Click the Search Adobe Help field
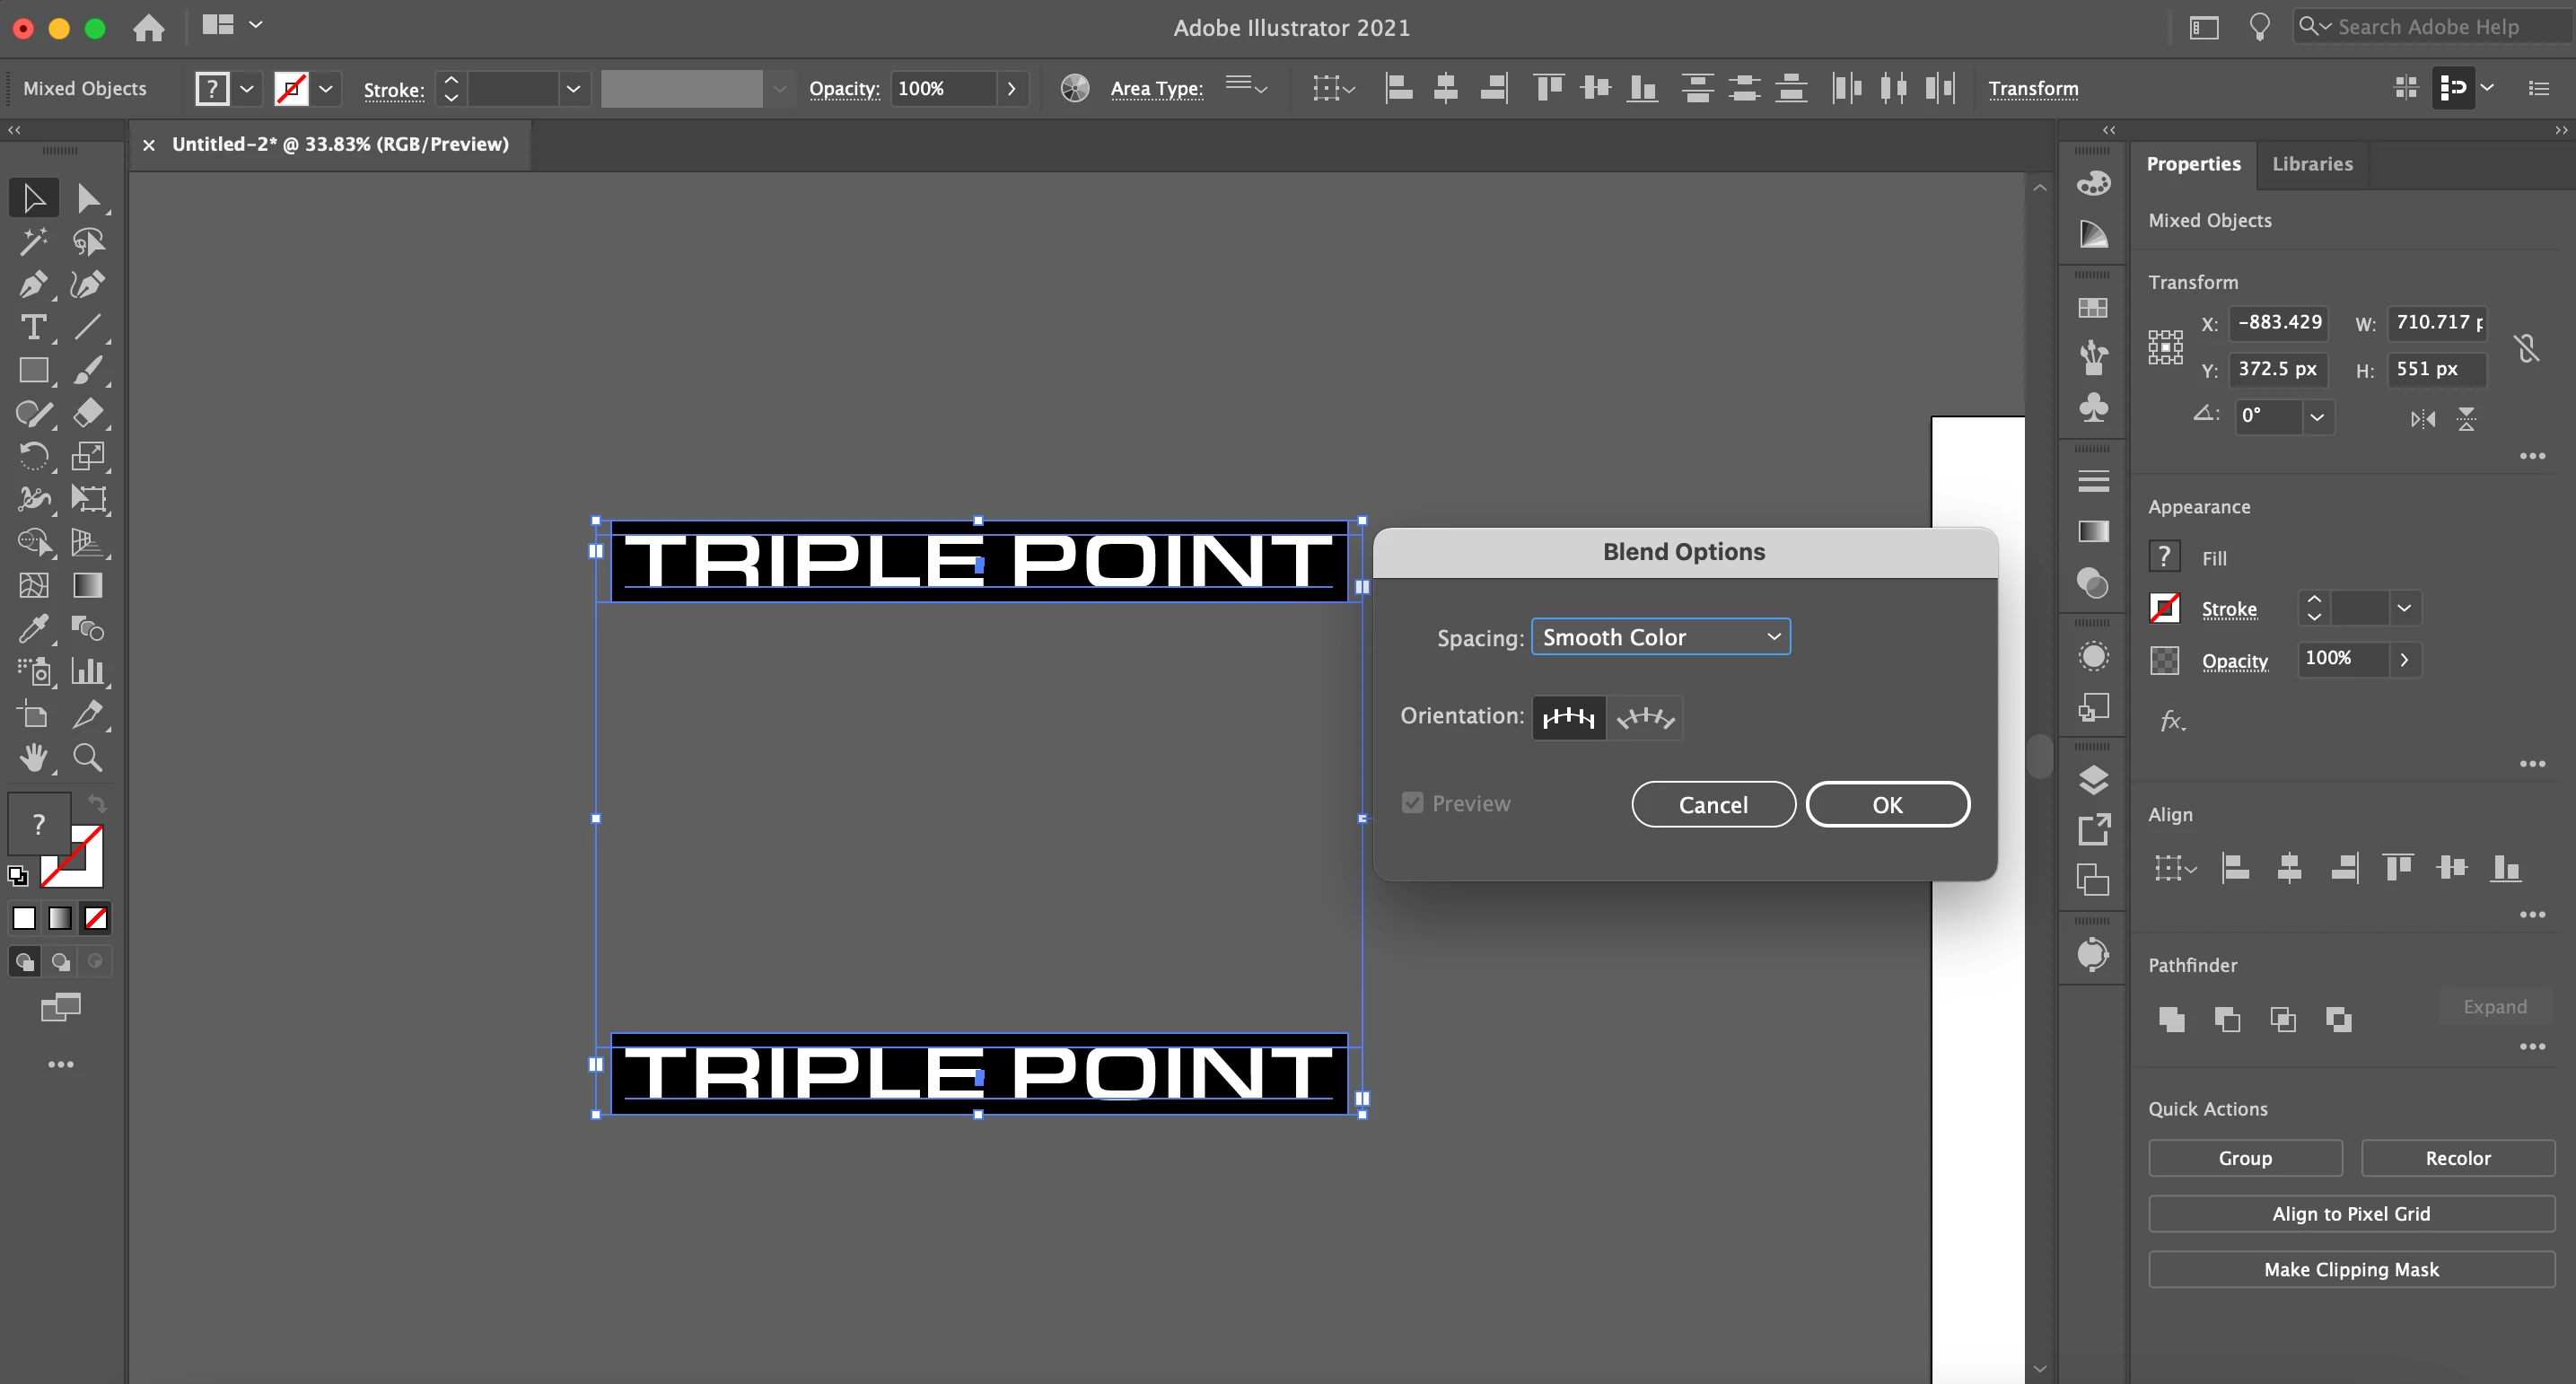The width and height of the screenshot is (2576, 1384). point(2428,27)
